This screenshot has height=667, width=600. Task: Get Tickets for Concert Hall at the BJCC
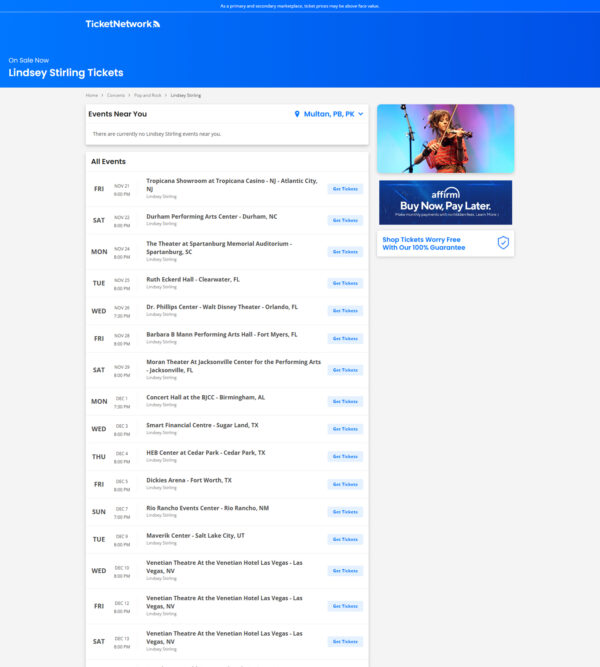[x=345, y=402]
